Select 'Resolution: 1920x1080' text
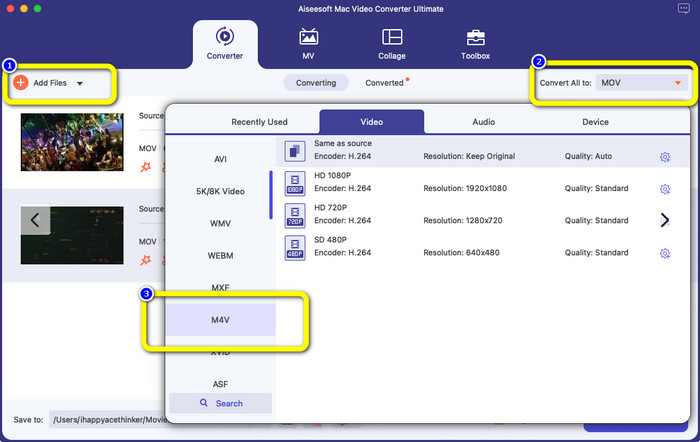Image resolution: width=700 pixels, height=442 pixels. (465, 188)
